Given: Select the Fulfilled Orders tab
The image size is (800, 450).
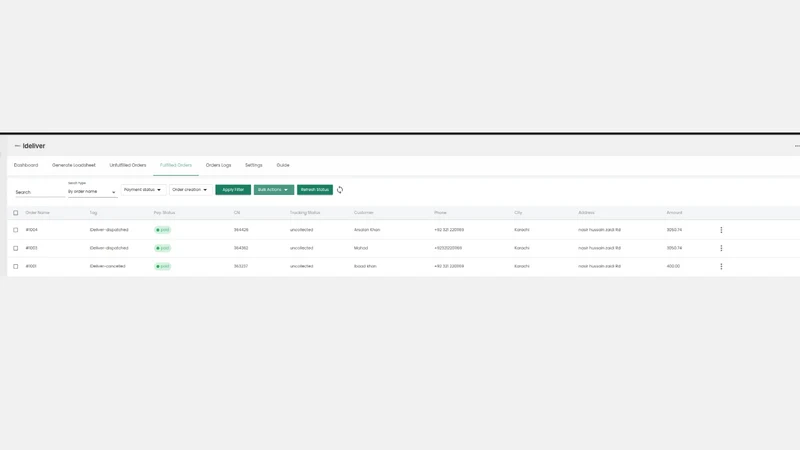Looking at the screenshot, I should tap(176, 165).
